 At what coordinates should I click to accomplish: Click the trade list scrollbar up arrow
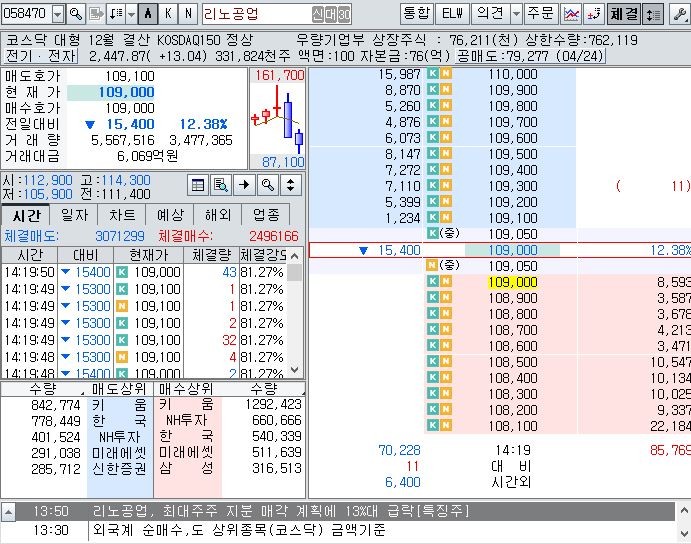tap(294, 255)
